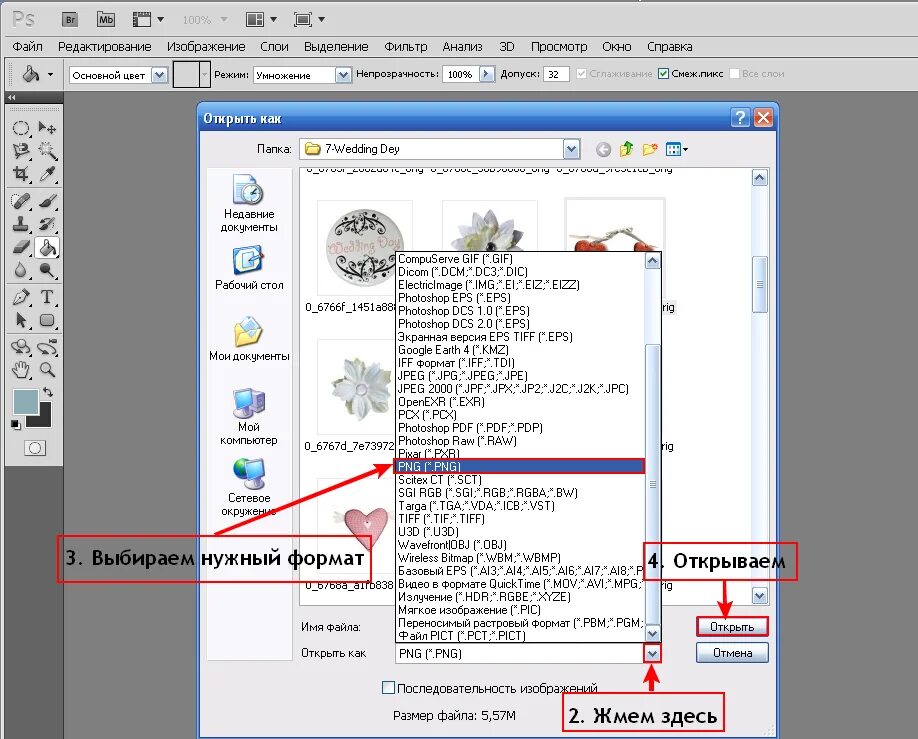The width and height of the screenshot is (918, 739).
Task: Open Мой компьютер location
Action: click(x=249, y=416)
